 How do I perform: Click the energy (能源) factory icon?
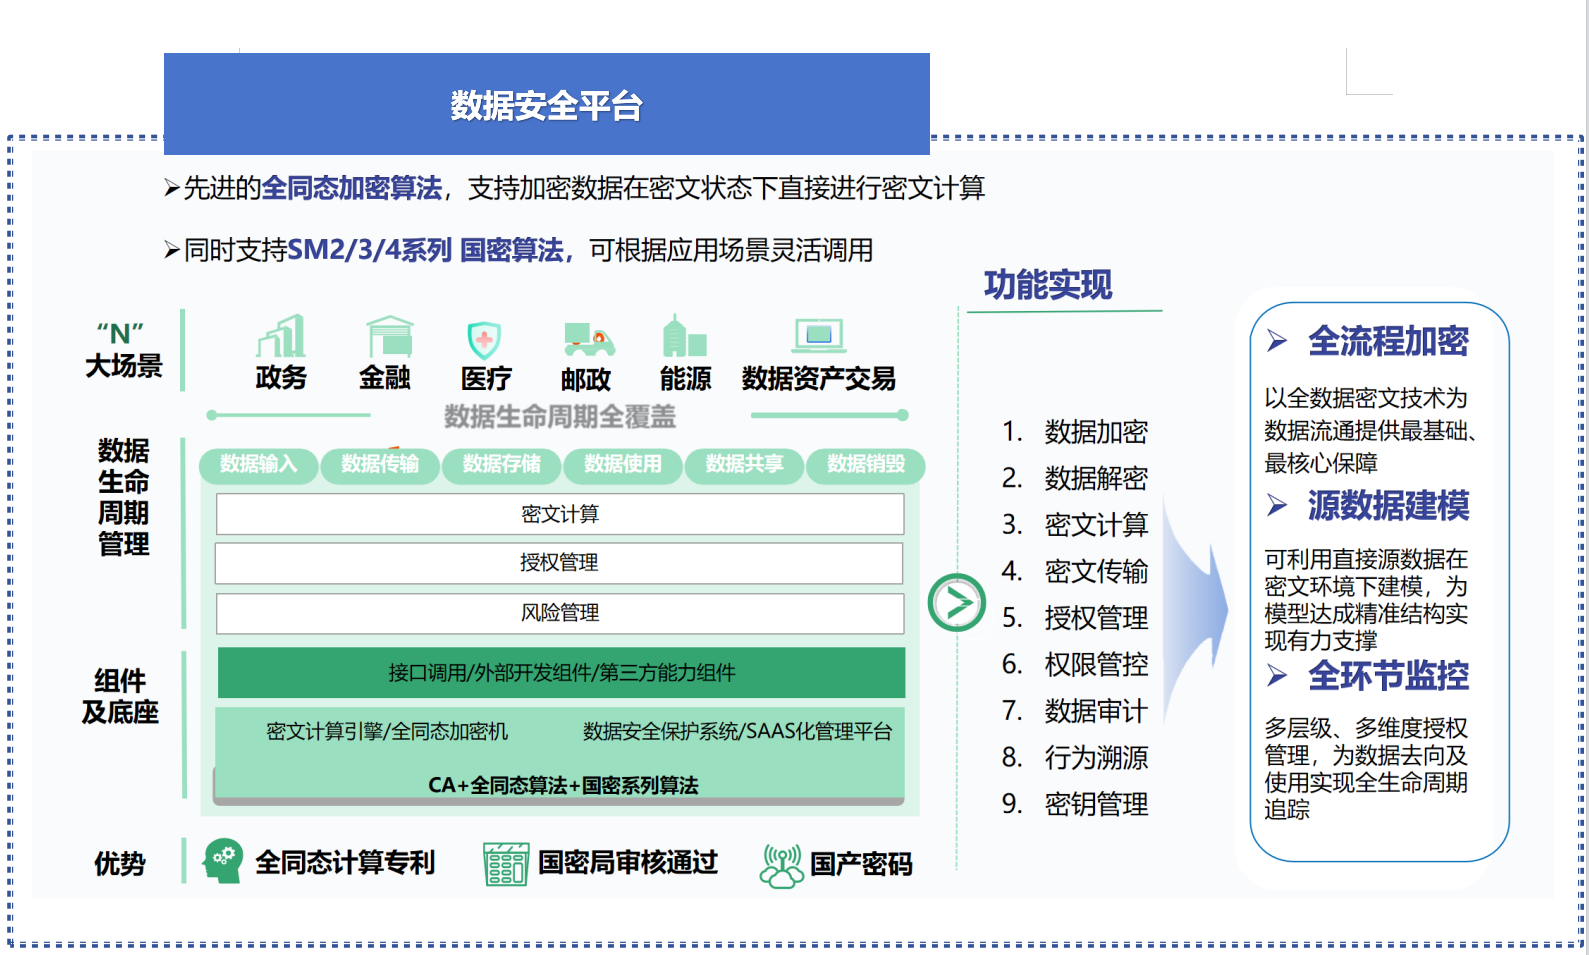(684, 337)
